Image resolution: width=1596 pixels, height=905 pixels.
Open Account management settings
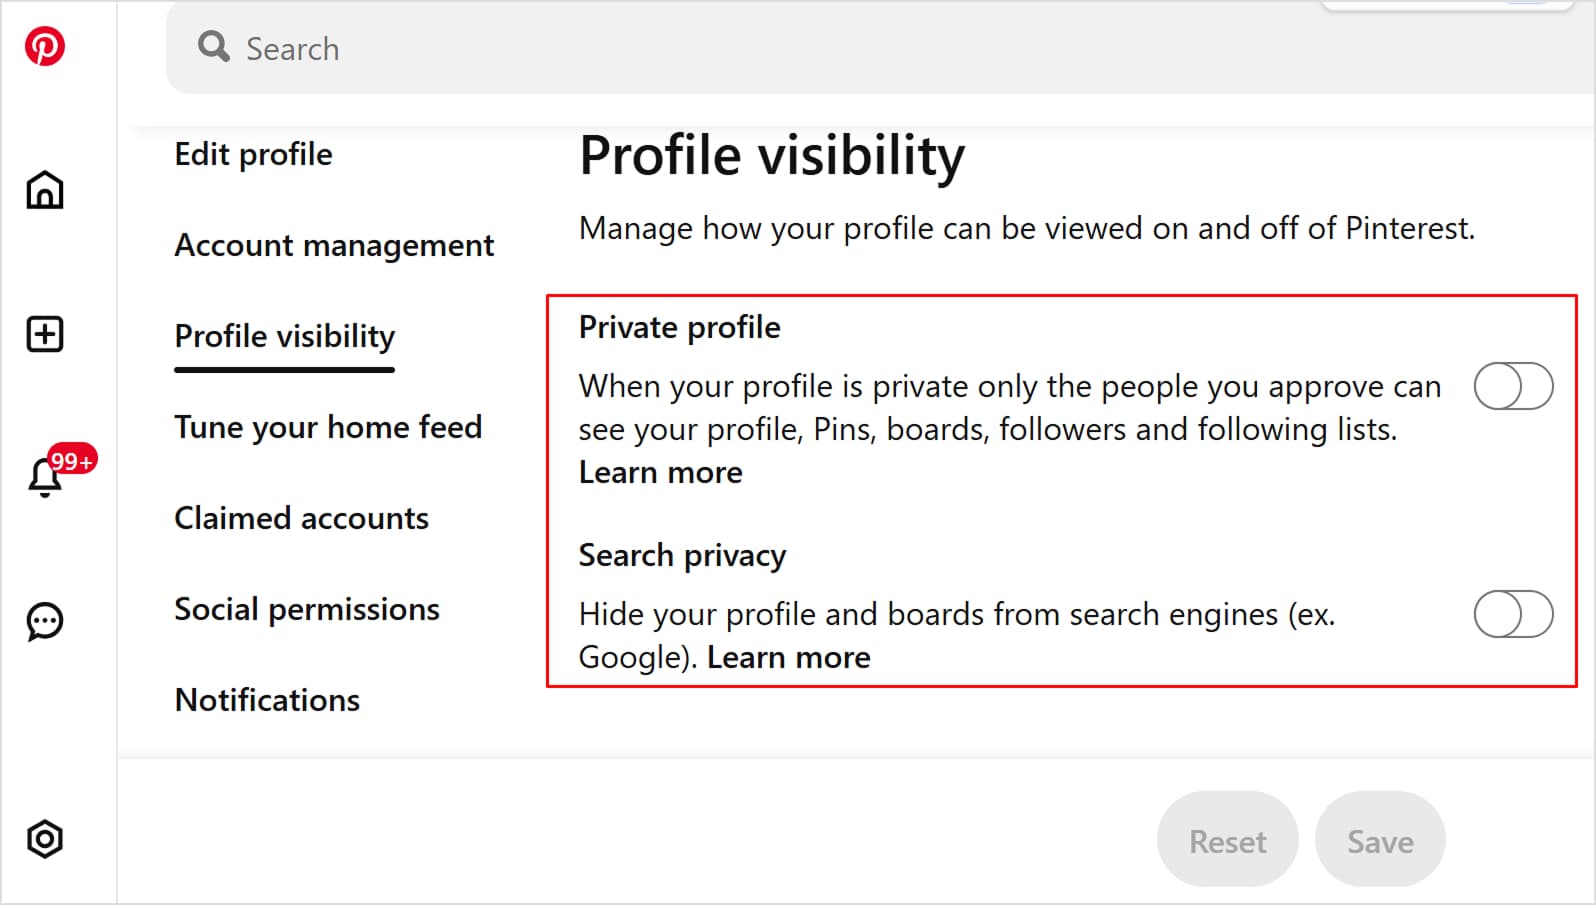click(334, 245)
